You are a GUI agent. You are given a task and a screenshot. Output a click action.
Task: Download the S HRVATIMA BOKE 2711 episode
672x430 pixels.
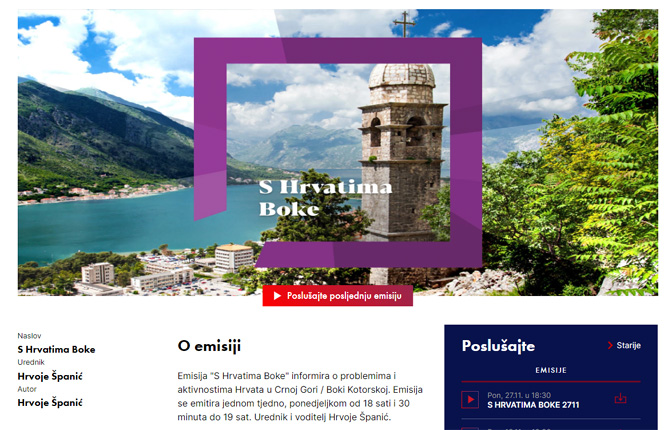click(x=620, y=399)
